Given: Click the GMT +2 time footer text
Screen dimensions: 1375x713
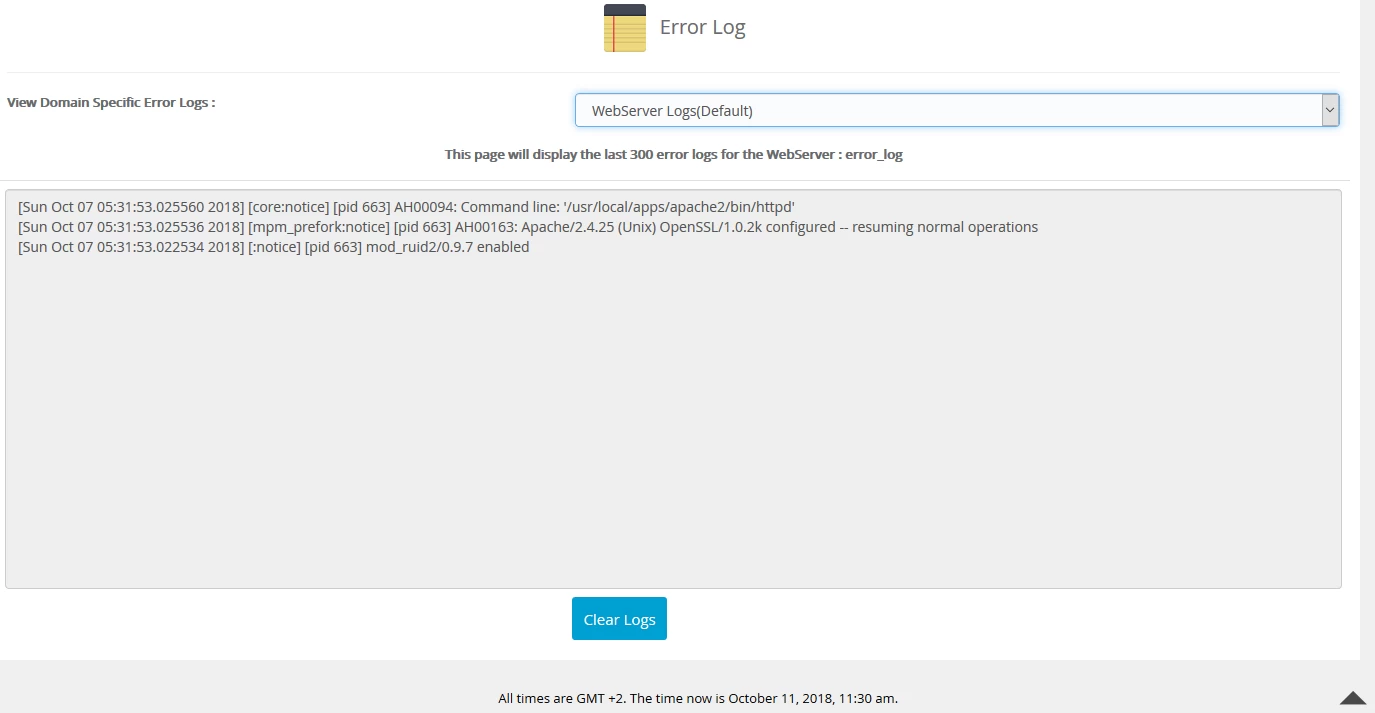Looking at the screenshot, I should [x=698, y=698].
